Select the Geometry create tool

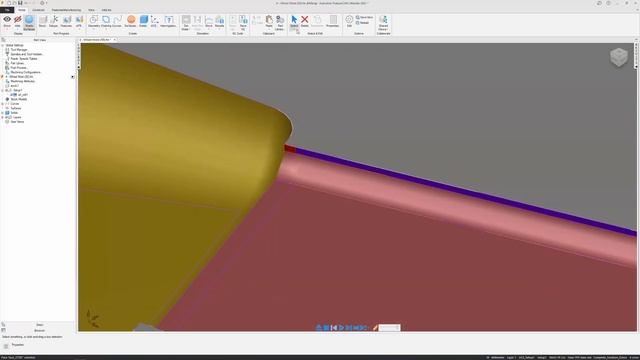tap(94, 20)
